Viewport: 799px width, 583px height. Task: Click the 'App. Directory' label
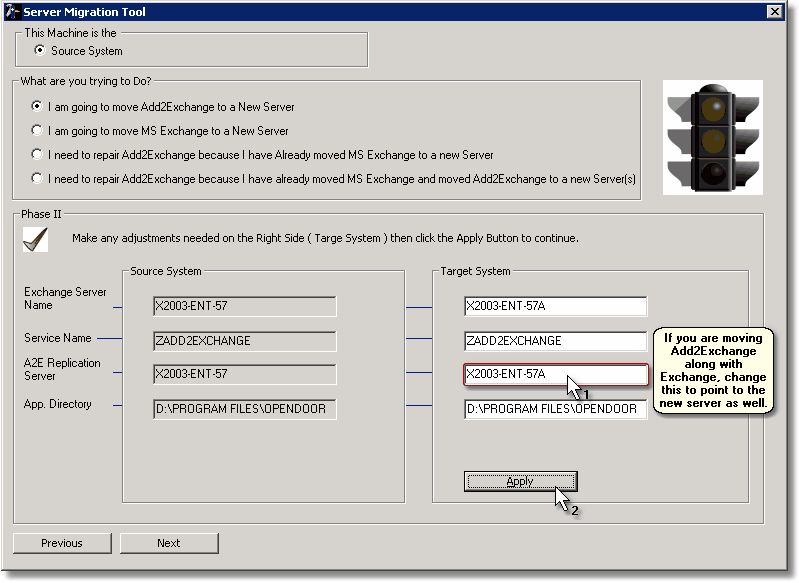(x=58, y=404)
